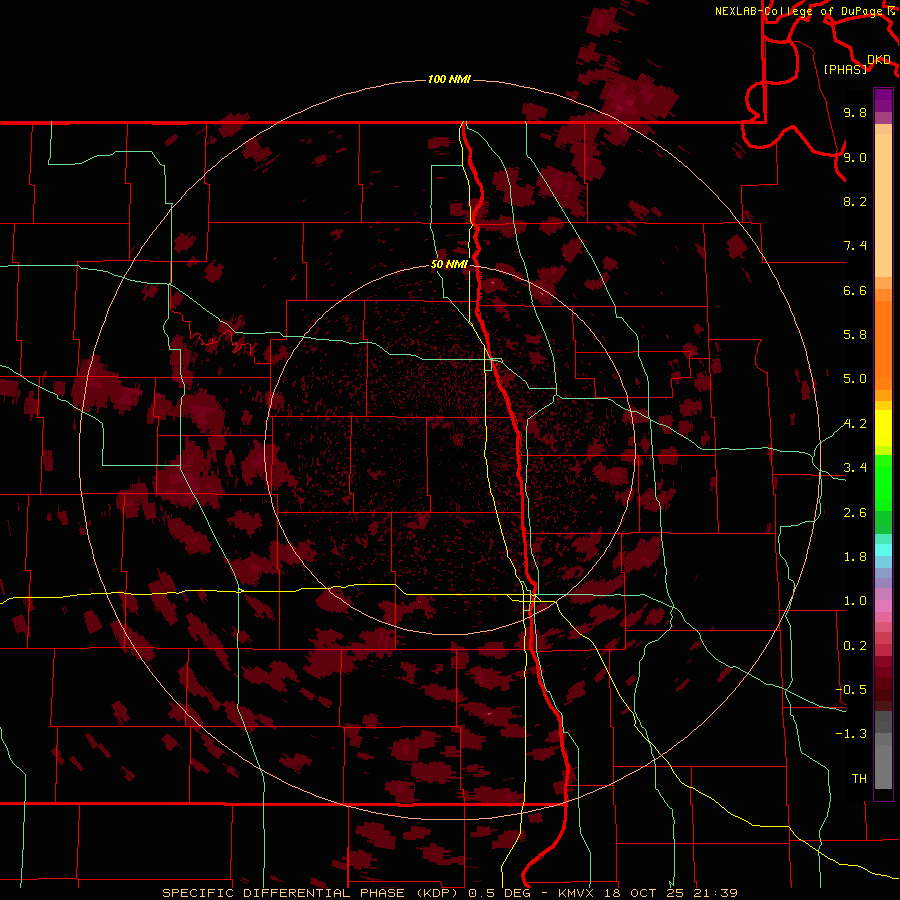Viewport: 900px width, 900px height.
Task: Select the 2.6 value on the scale
Action: [855, 513]
